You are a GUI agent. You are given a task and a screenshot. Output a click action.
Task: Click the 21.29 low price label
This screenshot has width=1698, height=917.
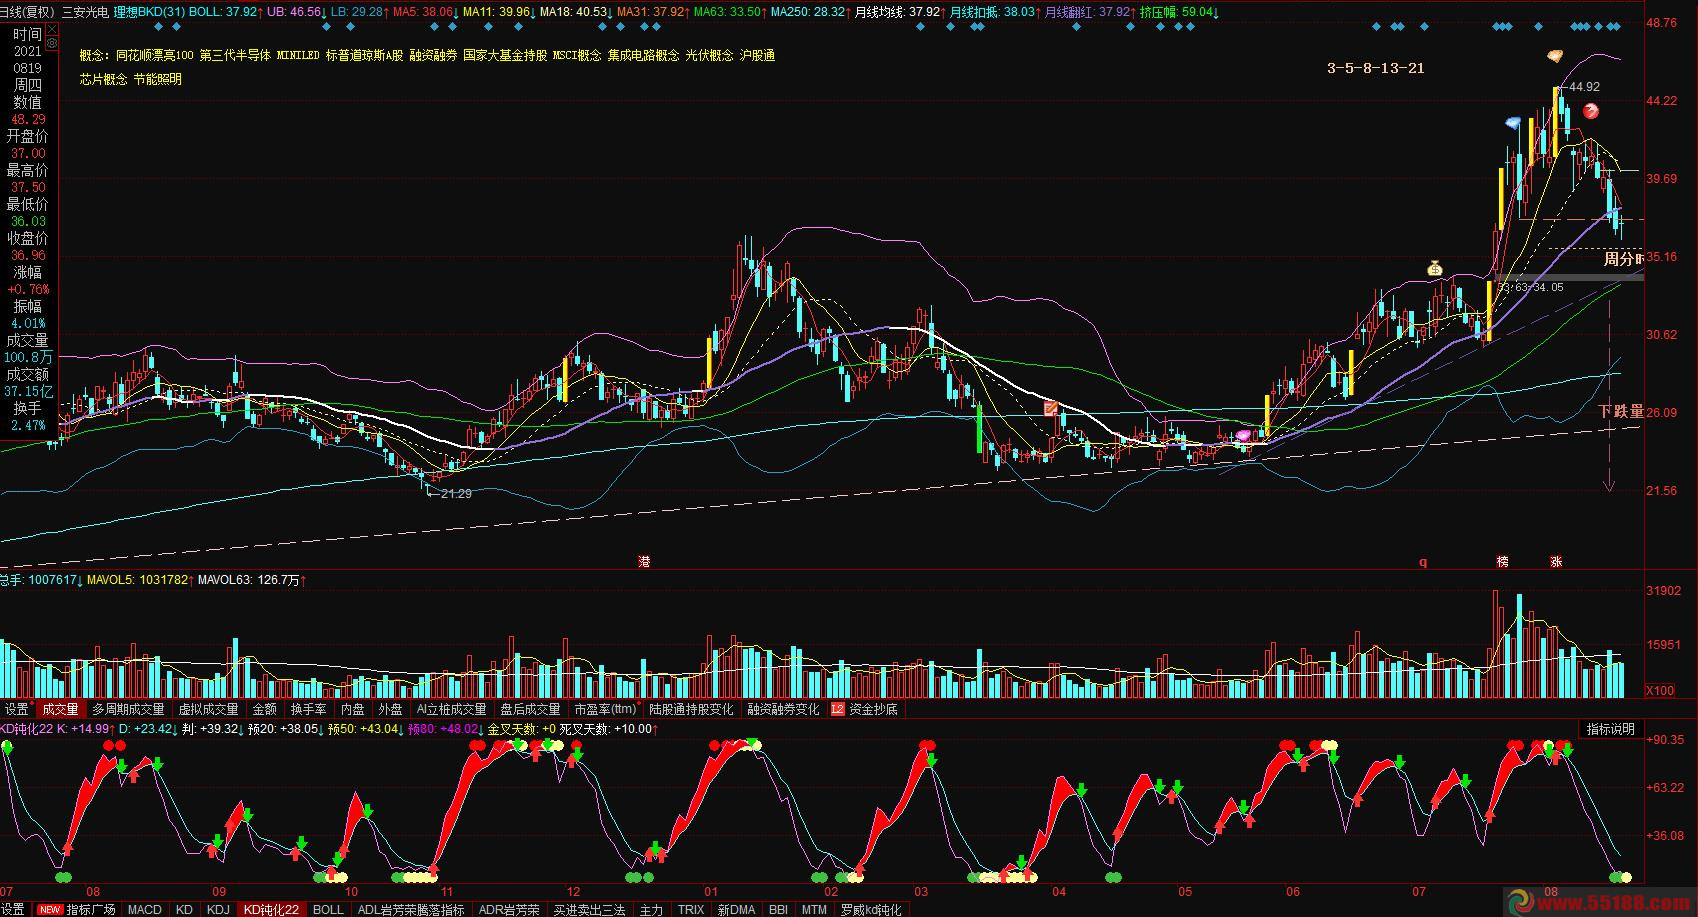pyautogui.click(x=456, y=493)
